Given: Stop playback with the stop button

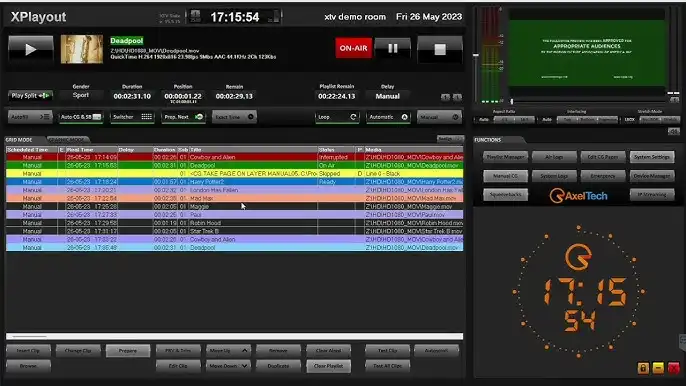Looking at the screenshot, I should (440, 49).
